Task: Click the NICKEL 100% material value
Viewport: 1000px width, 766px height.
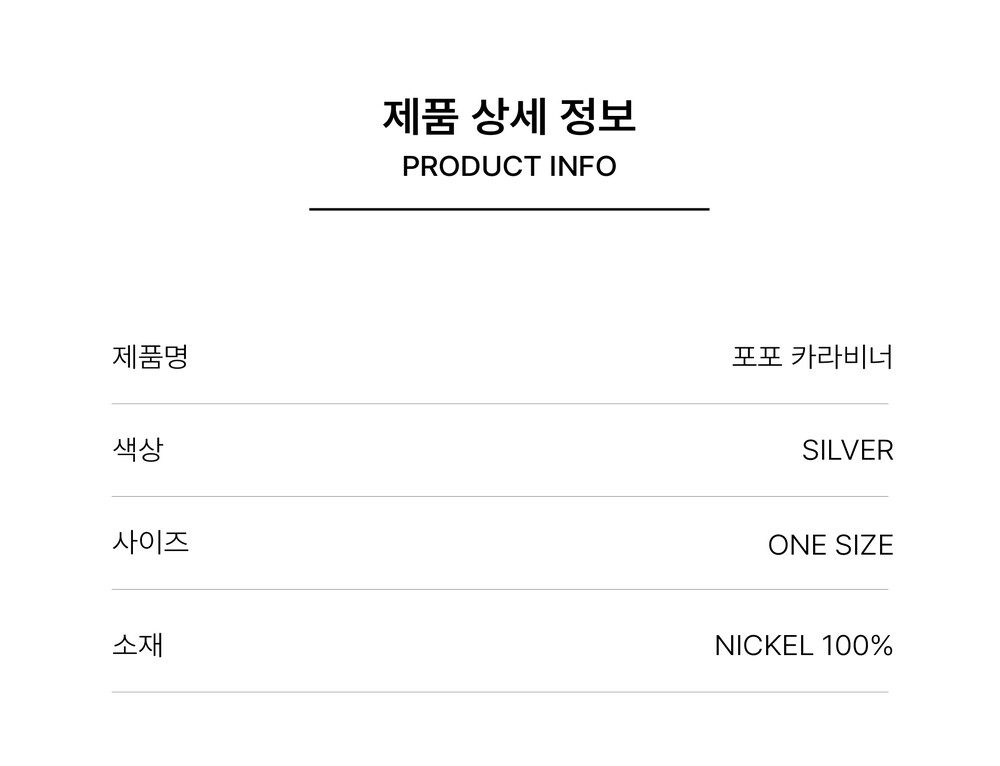Action: pyautogui.click(x=803, y=646)
